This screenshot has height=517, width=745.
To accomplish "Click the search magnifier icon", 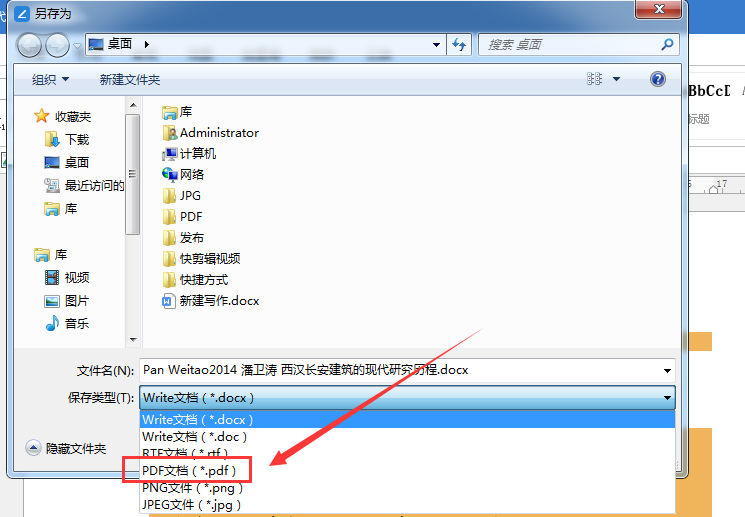I will 667,45.
